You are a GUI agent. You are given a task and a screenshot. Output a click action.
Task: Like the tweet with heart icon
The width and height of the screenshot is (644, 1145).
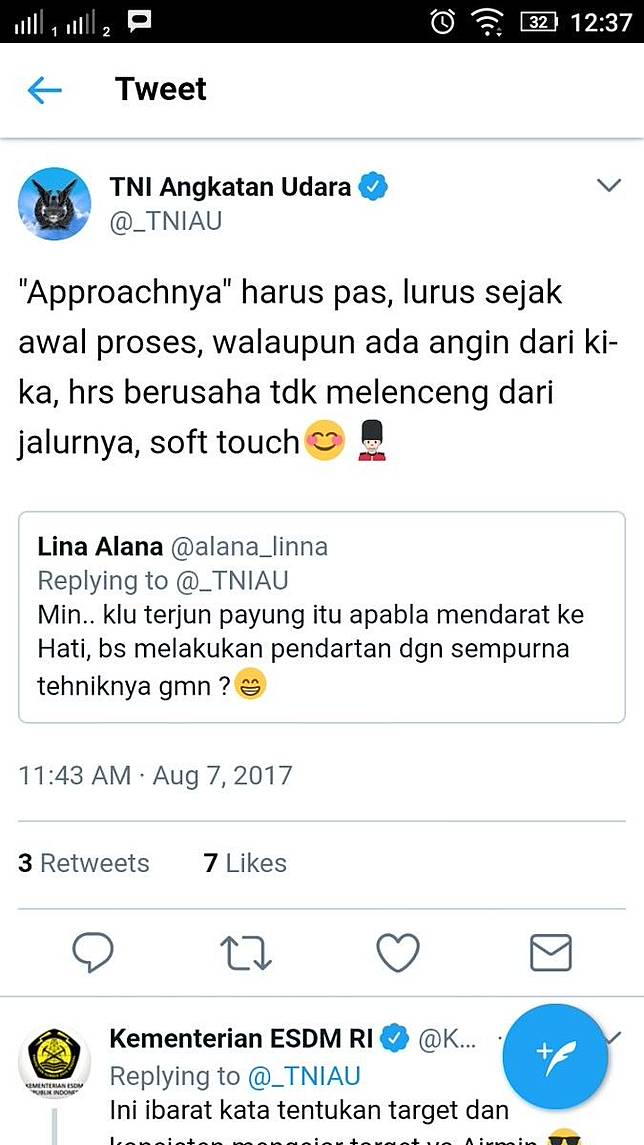(398, 953)
